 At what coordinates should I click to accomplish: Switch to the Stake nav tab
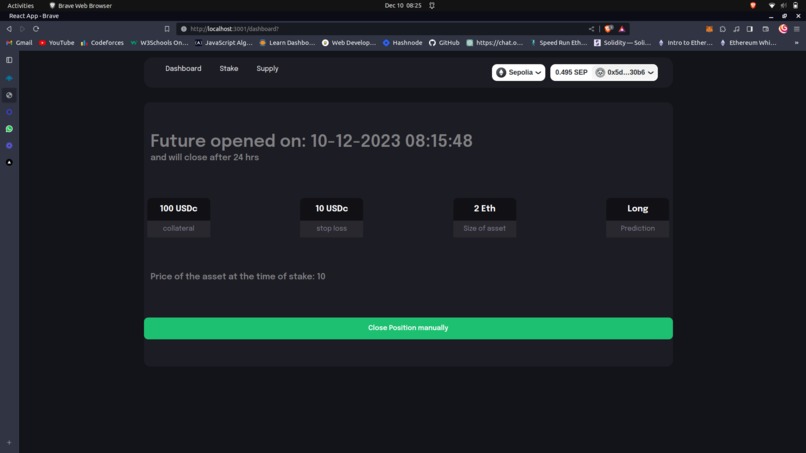click(x=229, y=68)
